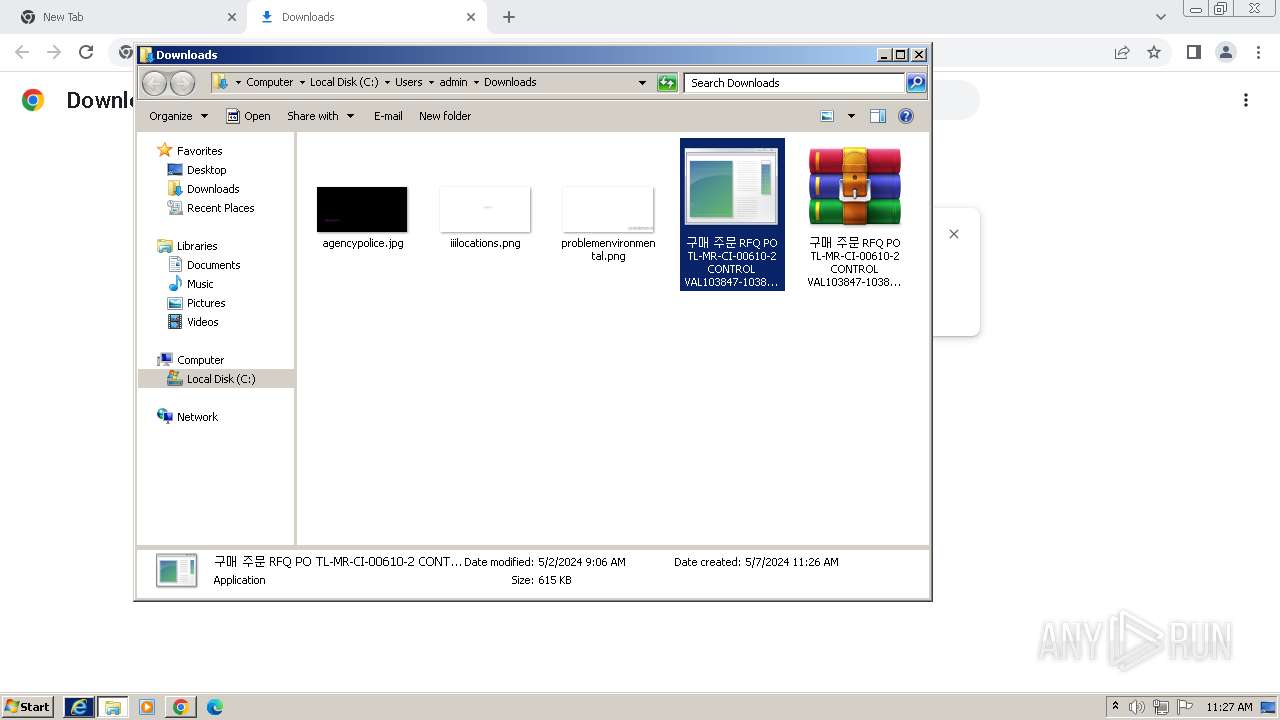Open Windows Media Player taskbar icon
Screen dimensions: 1280x720
pos(147,707)
